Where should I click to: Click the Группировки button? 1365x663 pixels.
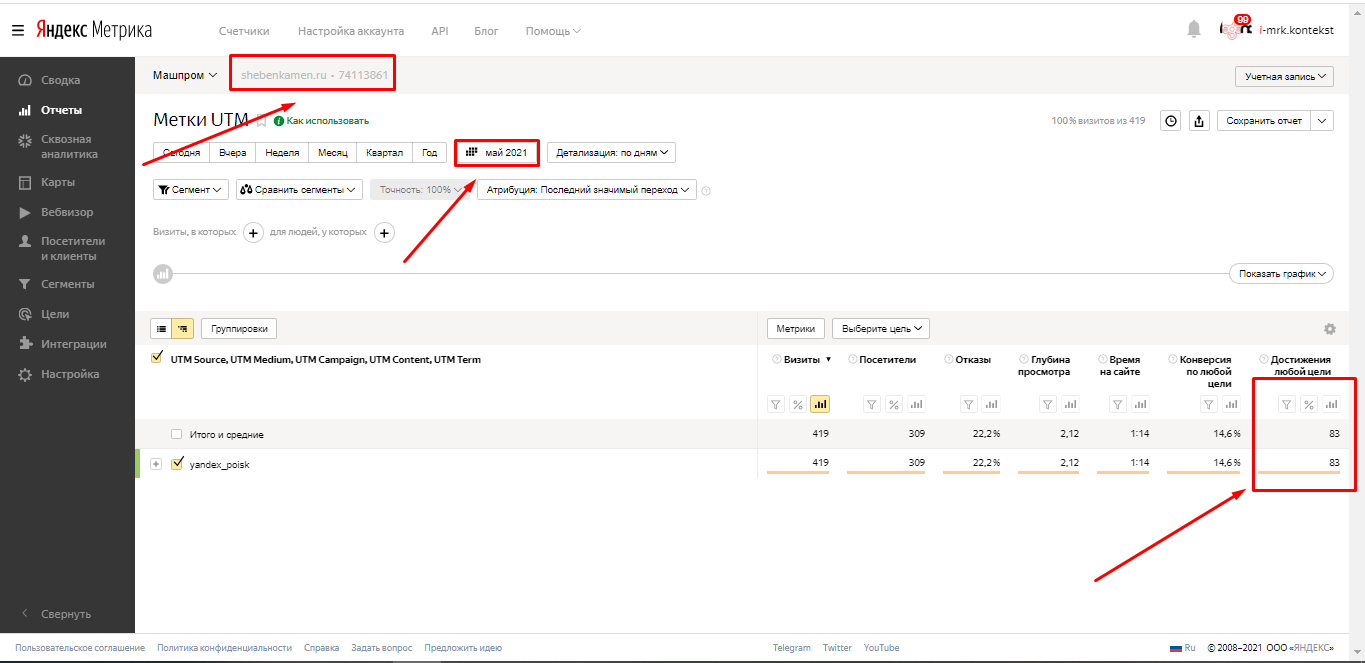(239, 329)
